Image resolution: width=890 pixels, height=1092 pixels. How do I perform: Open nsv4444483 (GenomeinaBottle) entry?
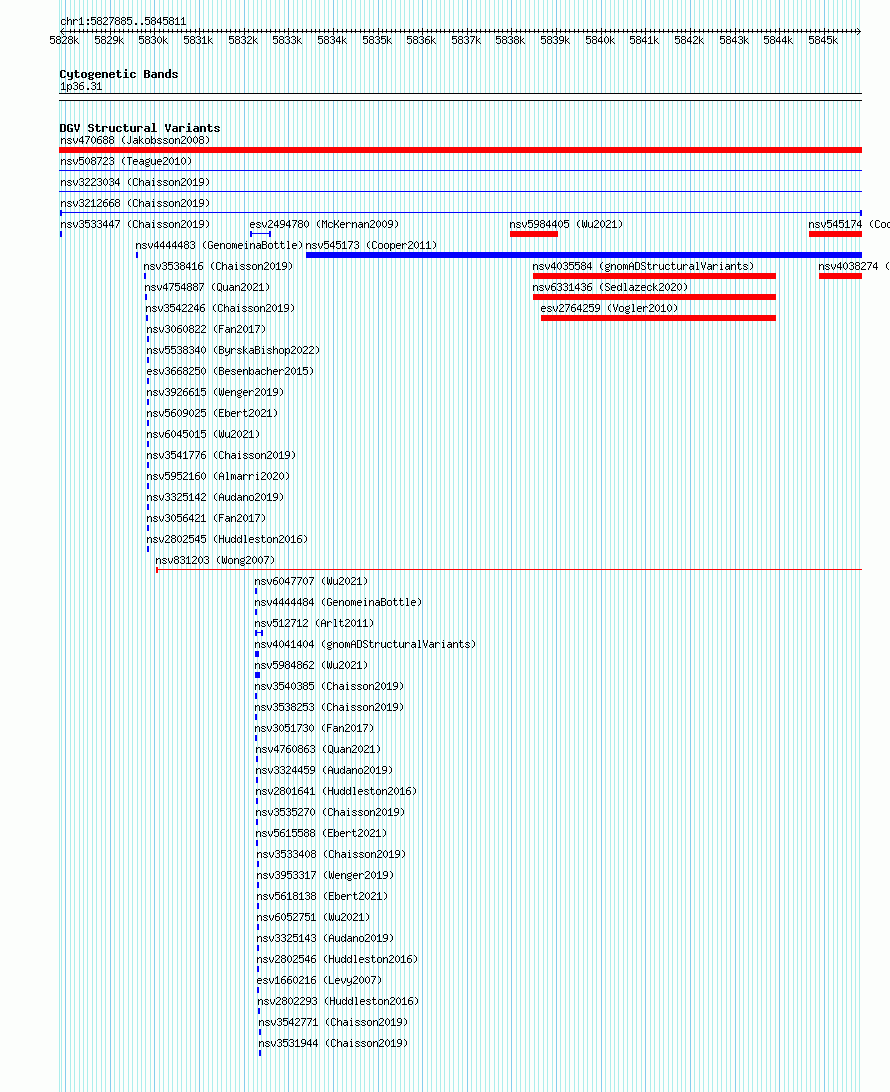pyautogui.click(x=219, y=245)
